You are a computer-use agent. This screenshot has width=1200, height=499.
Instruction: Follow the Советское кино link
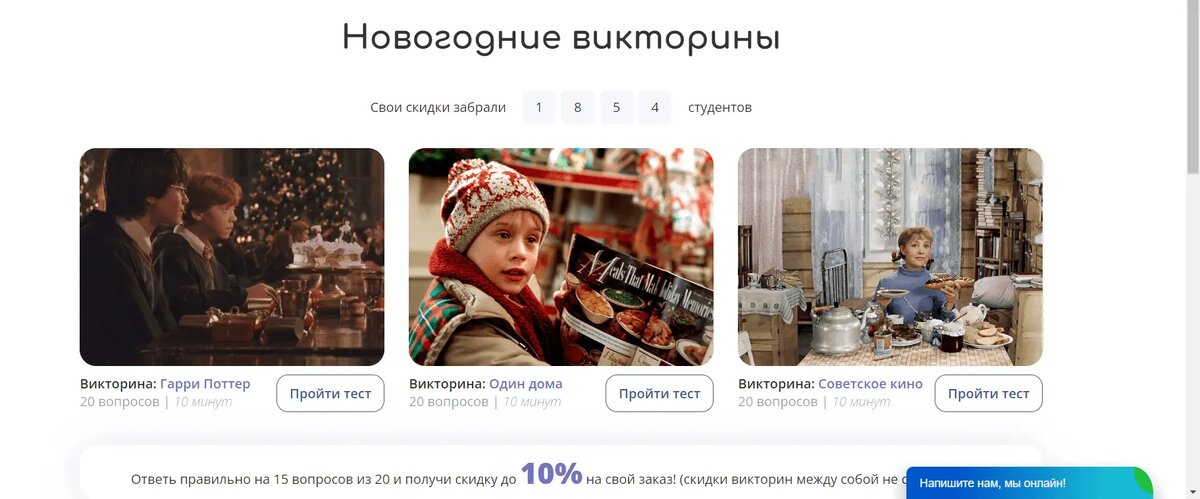pyautogui.click(x=870, y=384)
